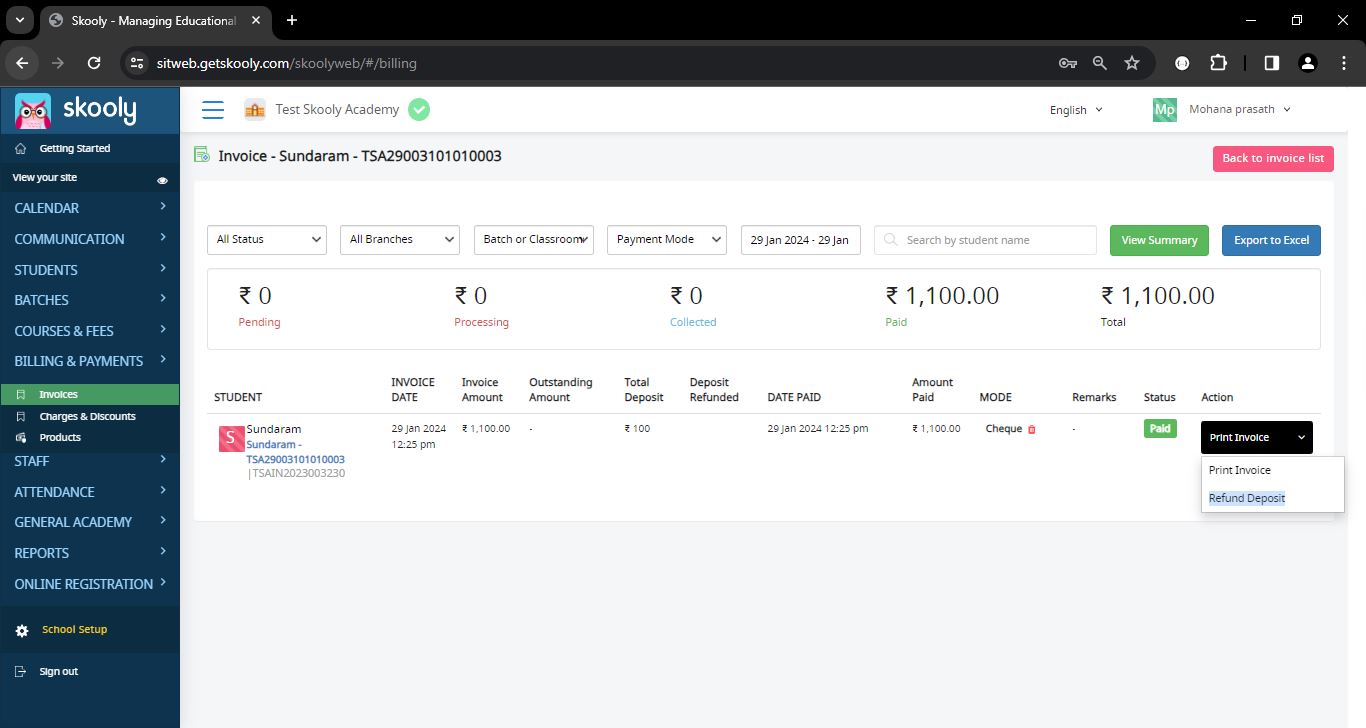Click the View Summary button

tap(1159, 240)
